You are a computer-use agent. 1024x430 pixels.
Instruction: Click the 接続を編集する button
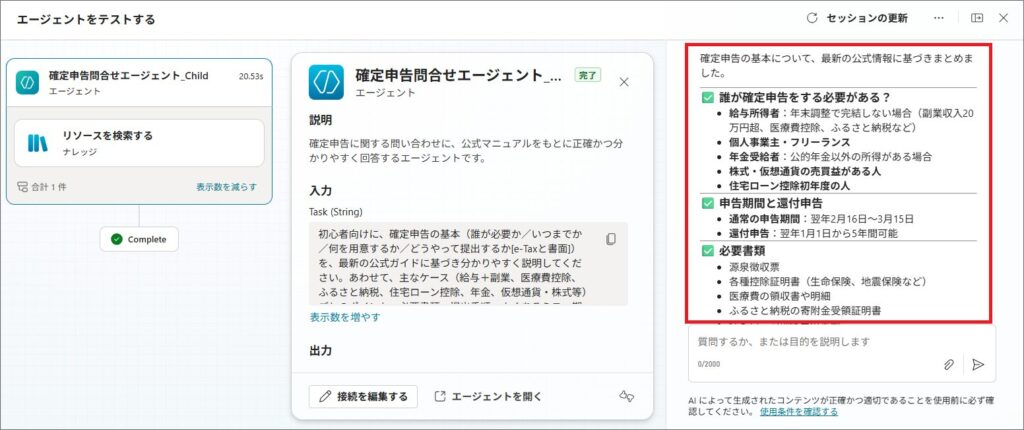point(362,397)
